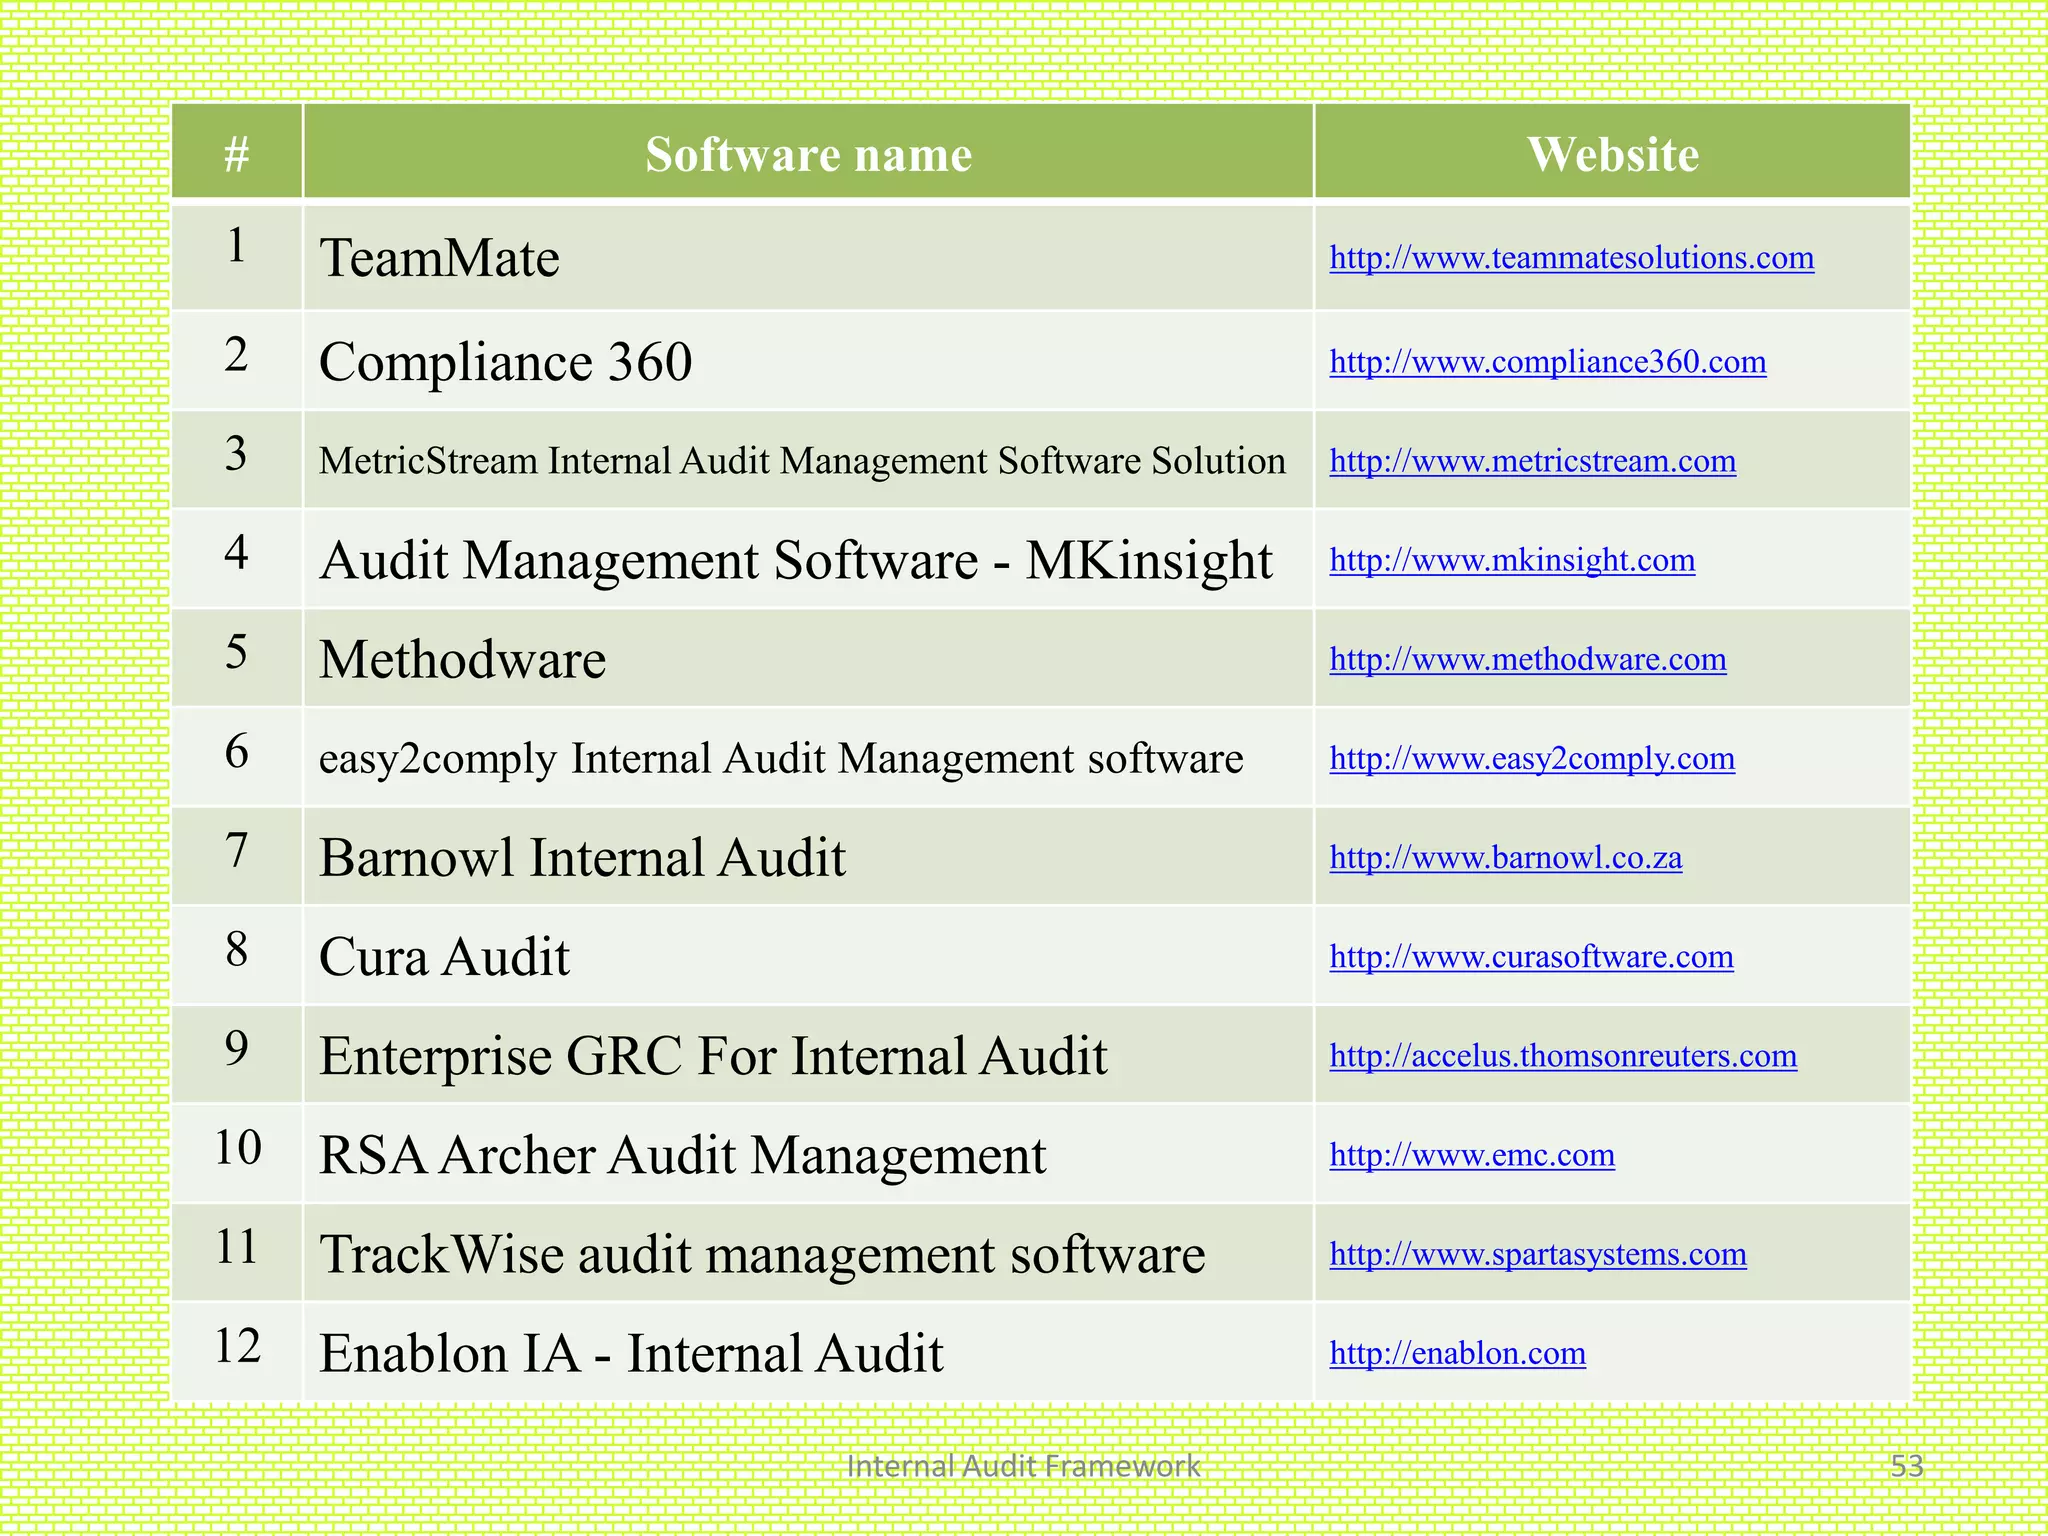Open the teammatesolutions.com link
The width and height of the screenshot is (2048, 1536).
pyautogui.click(x=1571, y=258)
